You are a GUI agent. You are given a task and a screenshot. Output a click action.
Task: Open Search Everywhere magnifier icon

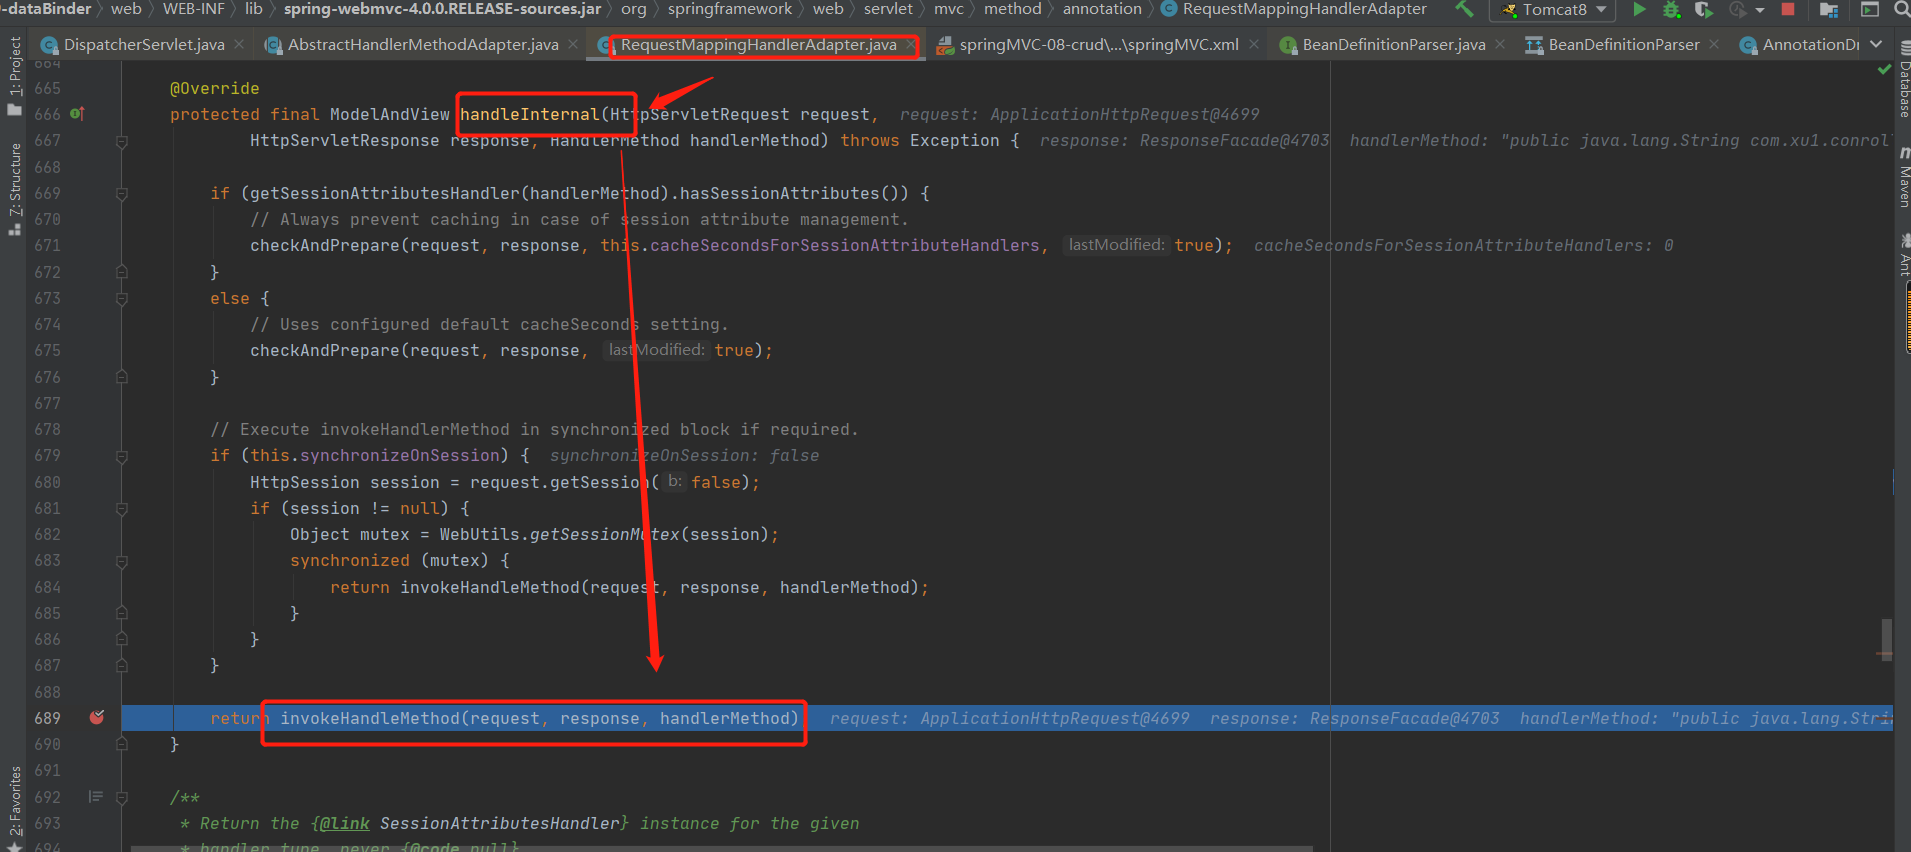click(x=1901, y=10)
